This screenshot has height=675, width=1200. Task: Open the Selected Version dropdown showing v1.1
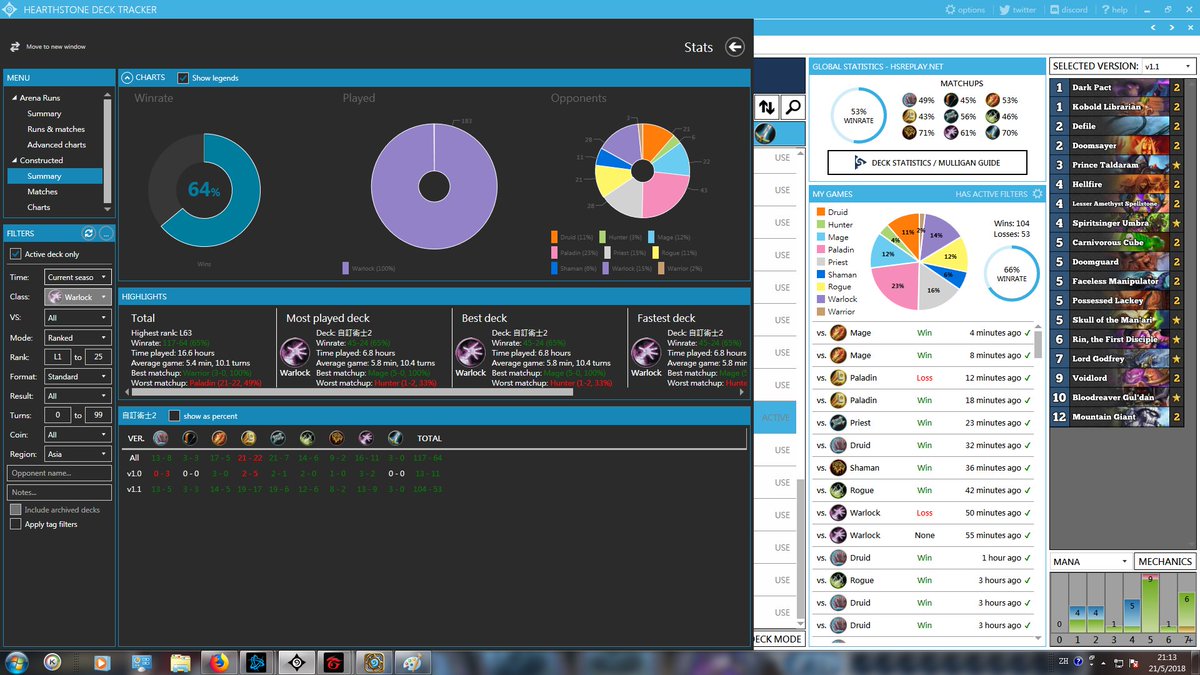pos(1168,66)
